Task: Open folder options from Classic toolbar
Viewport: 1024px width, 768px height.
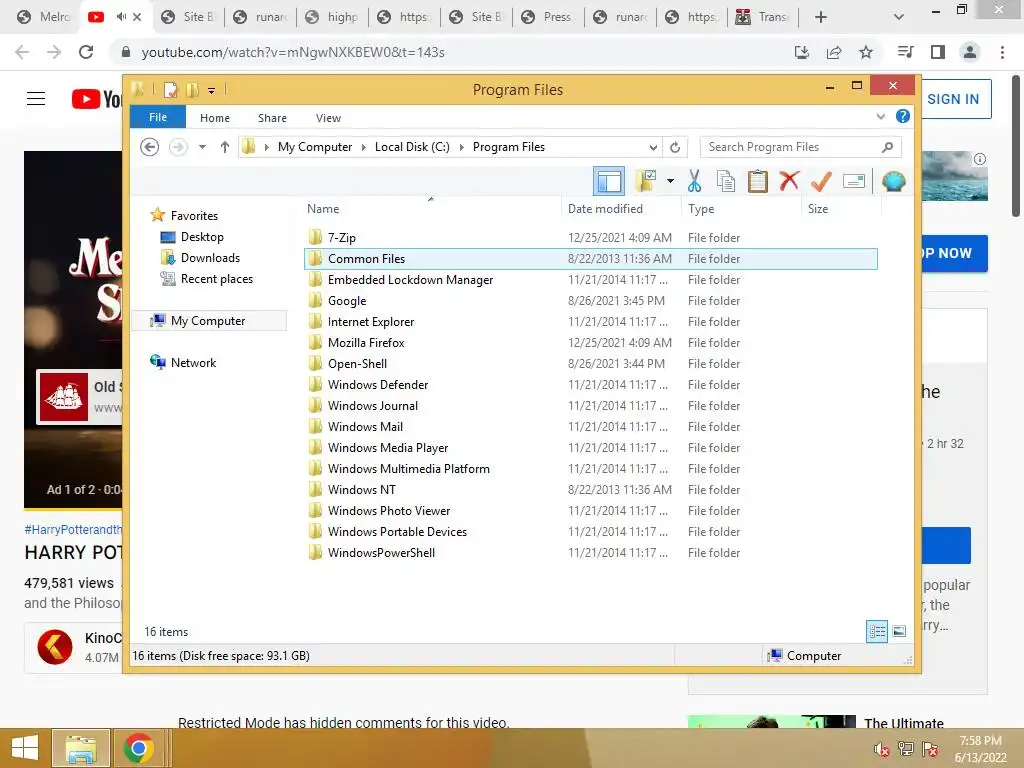Action: click(646, 181)
